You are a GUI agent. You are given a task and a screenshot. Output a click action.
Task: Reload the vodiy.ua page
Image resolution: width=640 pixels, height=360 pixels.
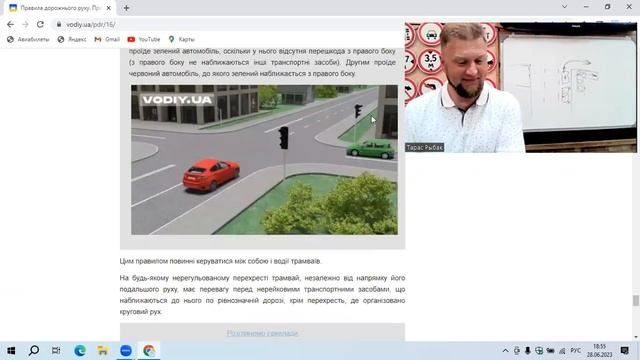(x=40, y=24)
